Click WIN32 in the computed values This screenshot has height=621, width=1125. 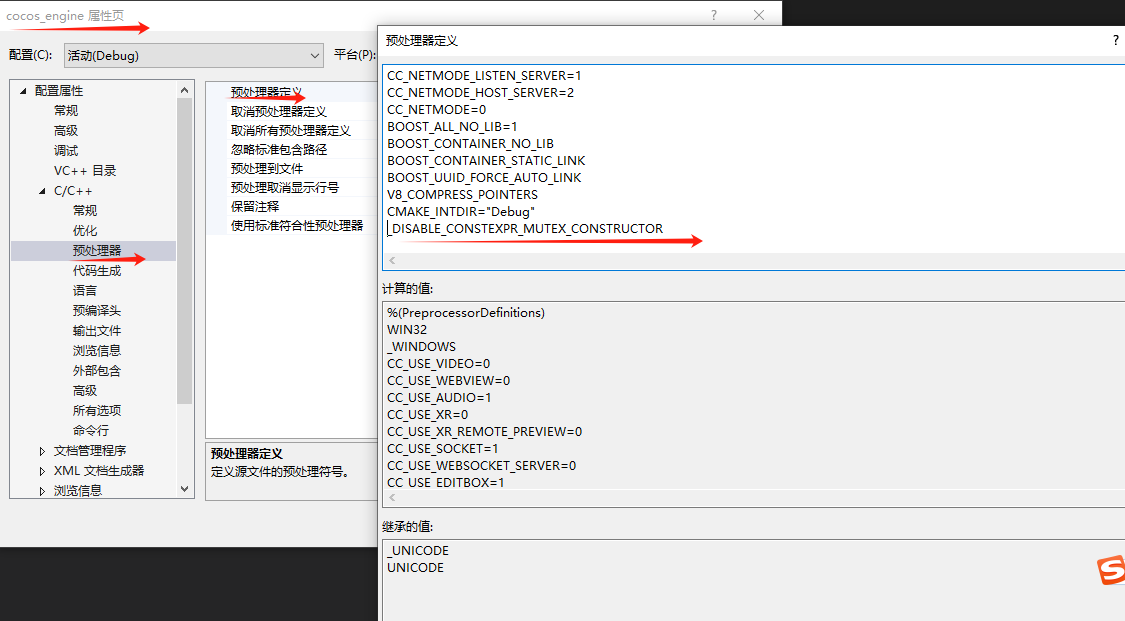click(x=407, y=330)
